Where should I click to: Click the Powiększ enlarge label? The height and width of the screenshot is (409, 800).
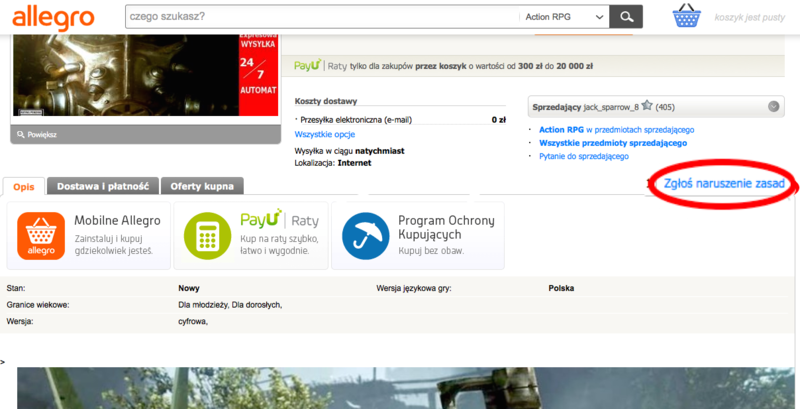(42, 135)
